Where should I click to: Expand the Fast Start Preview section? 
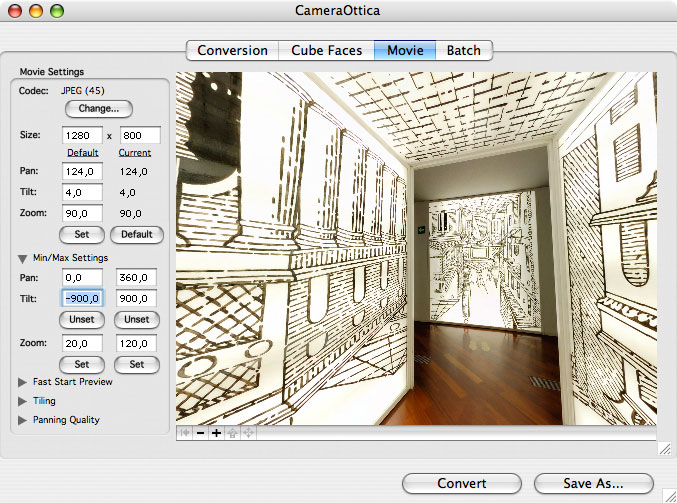(x=22, y=382)
